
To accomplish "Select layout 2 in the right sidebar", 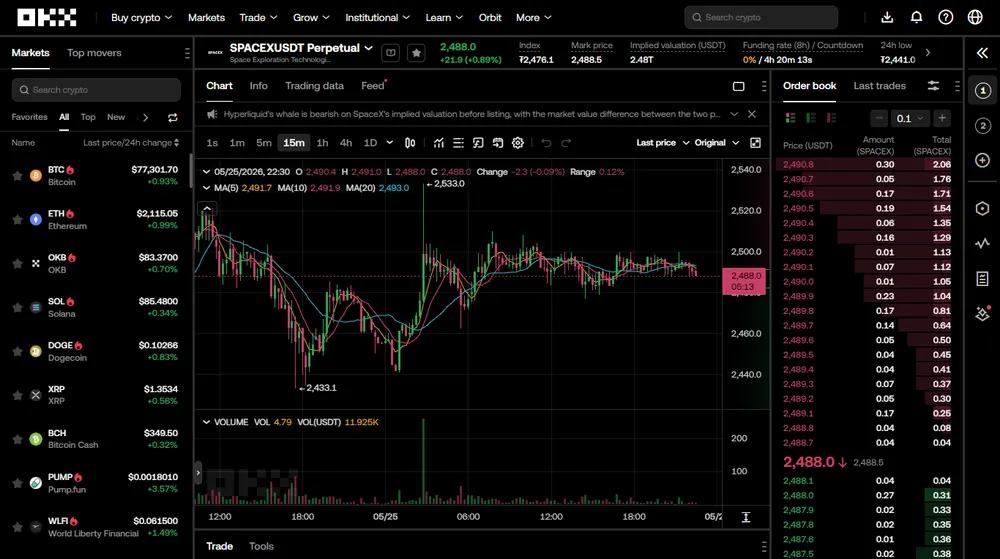I will 983,126.
